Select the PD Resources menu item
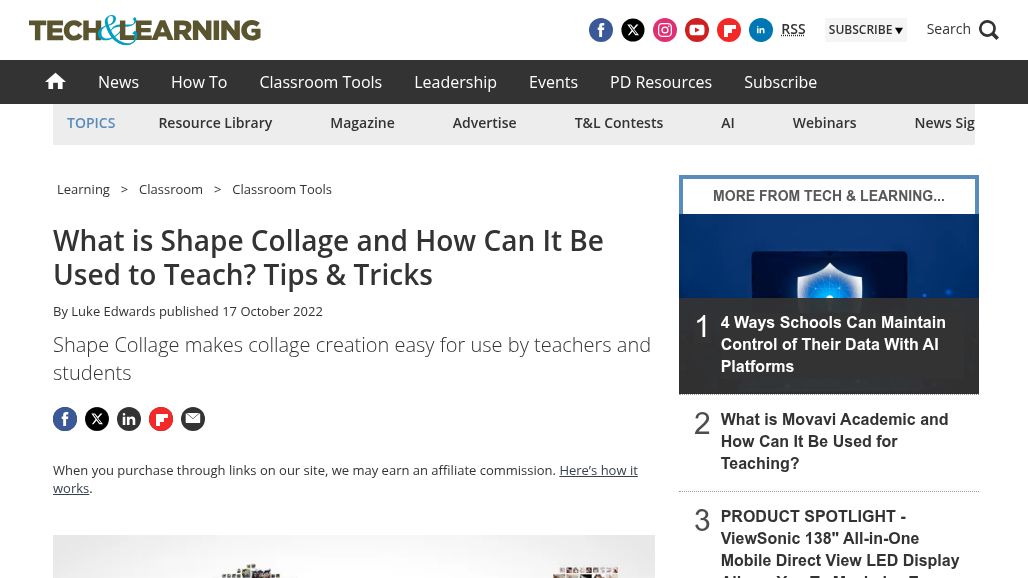Screen dimensions: 1028x578 point(660,82)
